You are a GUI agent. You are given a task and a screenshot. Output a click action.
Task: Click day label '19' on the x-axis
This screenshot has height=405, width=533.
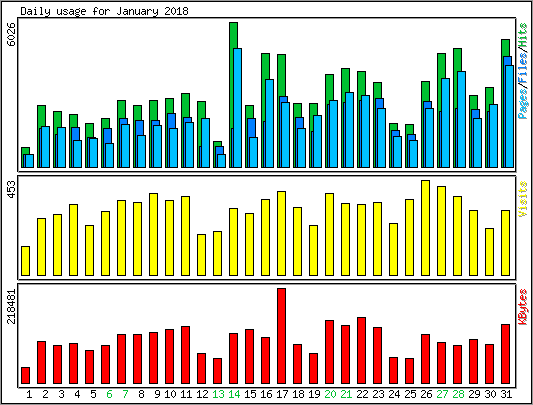[314, 394]
